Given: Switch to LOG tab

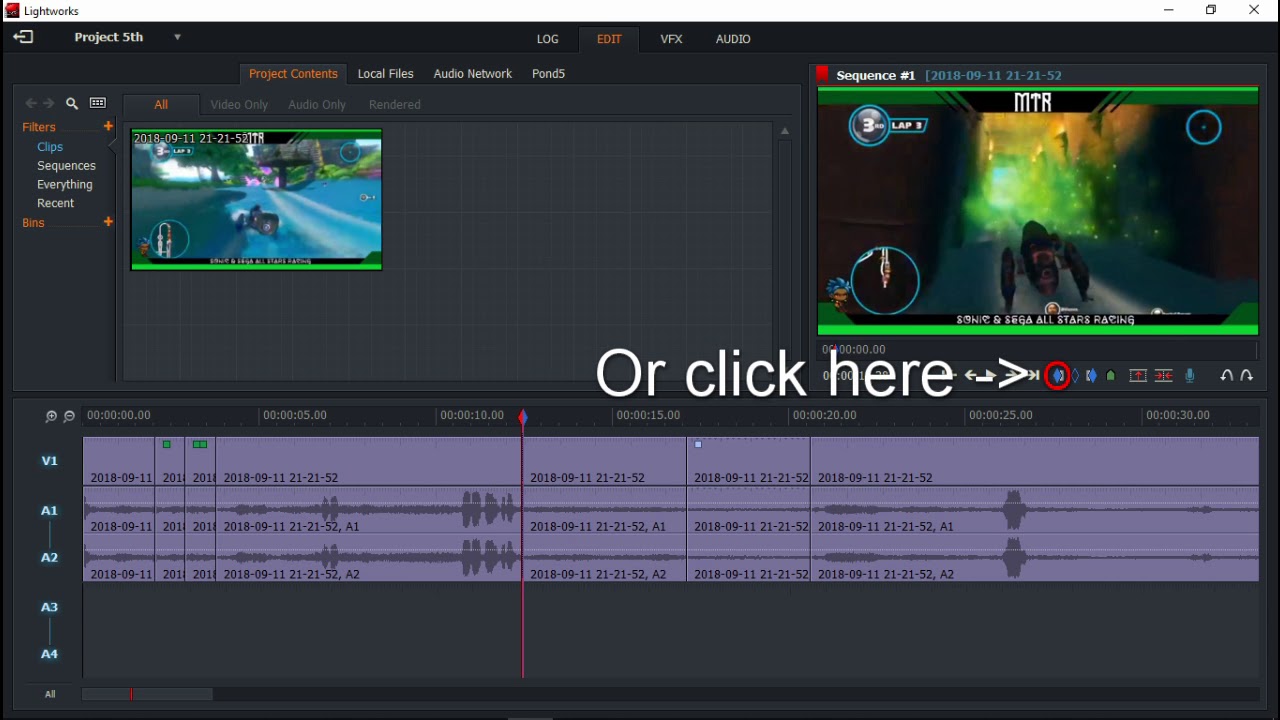Looking at the screenshot, I should (548, 39).
